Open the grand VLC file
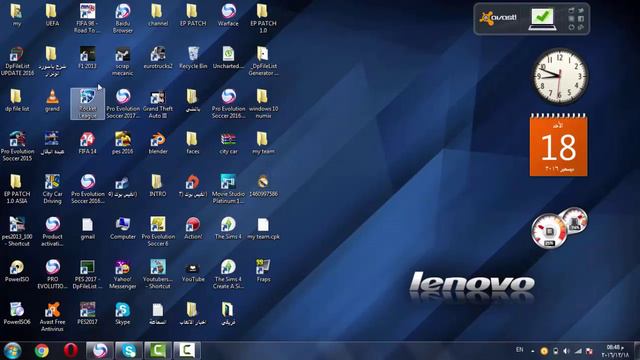The width and height of the screenshot is (640, 360). coord(52,100)
